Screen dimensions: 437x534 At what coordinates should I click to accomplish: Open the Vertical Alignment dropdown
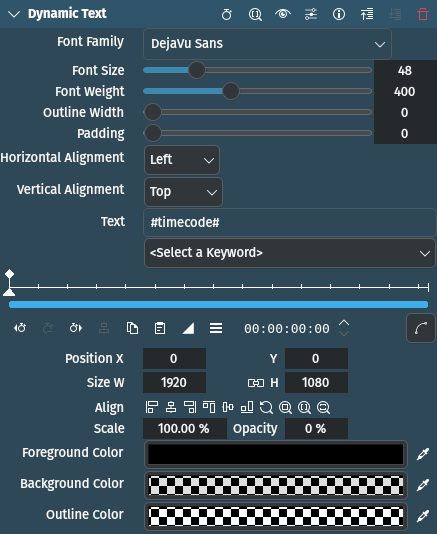coord(183,192)
